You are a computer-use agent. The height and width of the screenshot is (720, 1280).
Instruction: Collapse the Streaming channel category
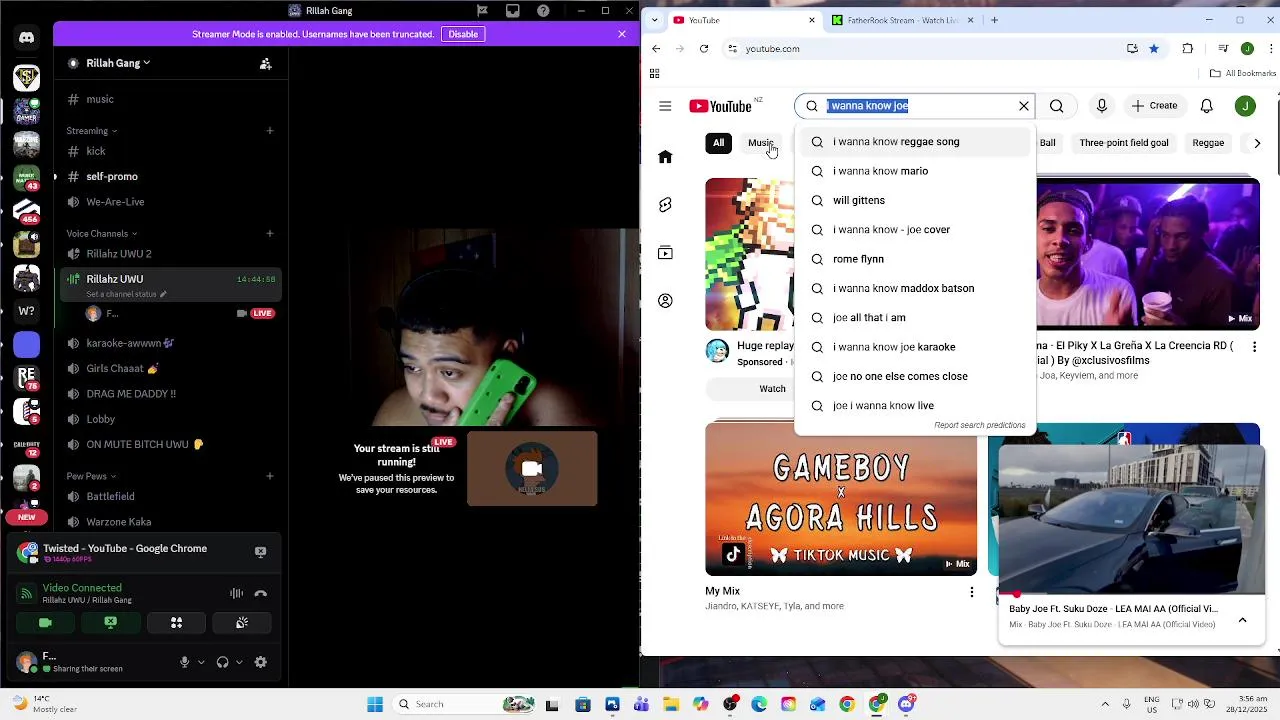(x=92, y=131)
